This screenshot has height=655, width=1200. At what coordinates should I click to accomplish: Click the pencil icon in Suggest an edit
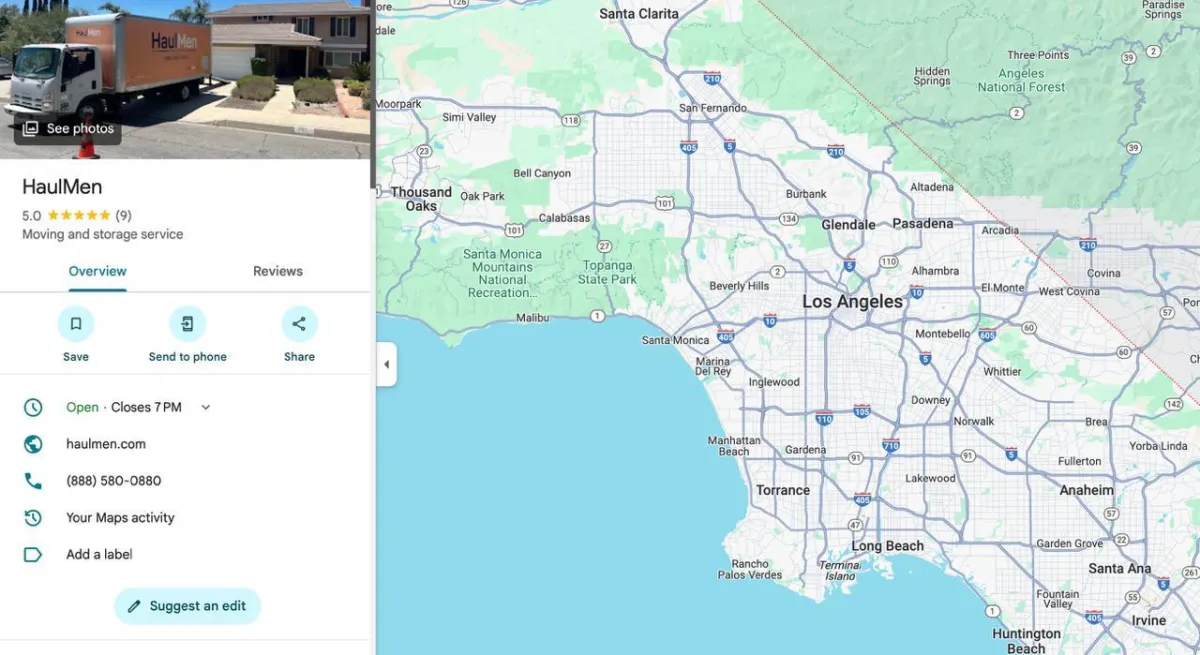(x=134, y=606)
